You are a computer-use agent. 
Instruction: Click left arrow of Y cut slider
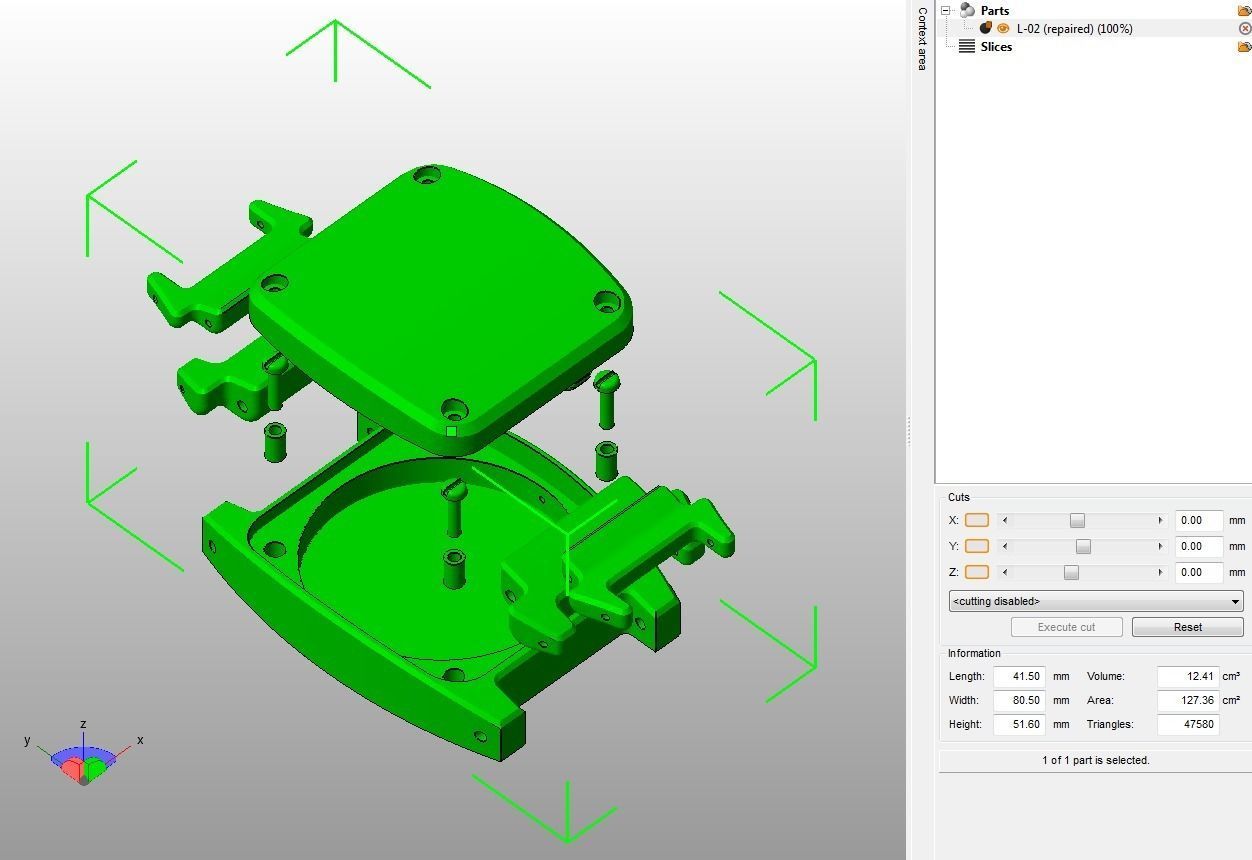coord(1005,546)
